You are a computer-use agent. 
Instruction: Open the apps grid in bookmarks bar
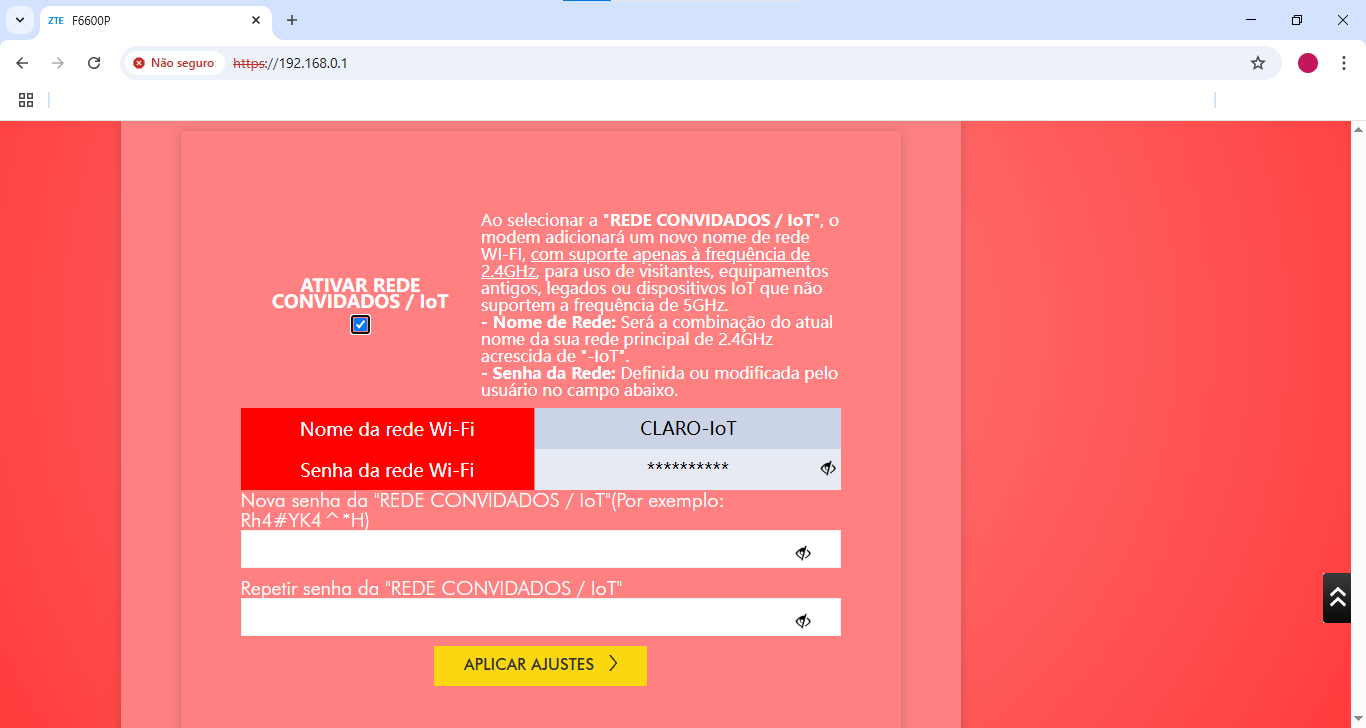(x=26, y=100)
